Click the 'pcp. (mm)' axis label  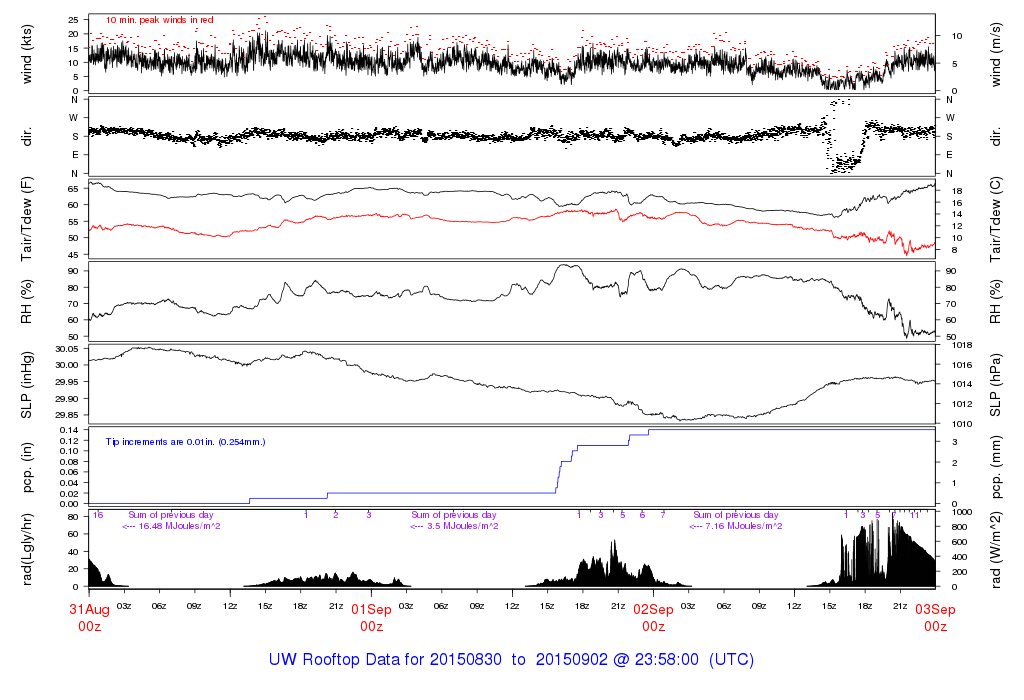click(995, 468)
